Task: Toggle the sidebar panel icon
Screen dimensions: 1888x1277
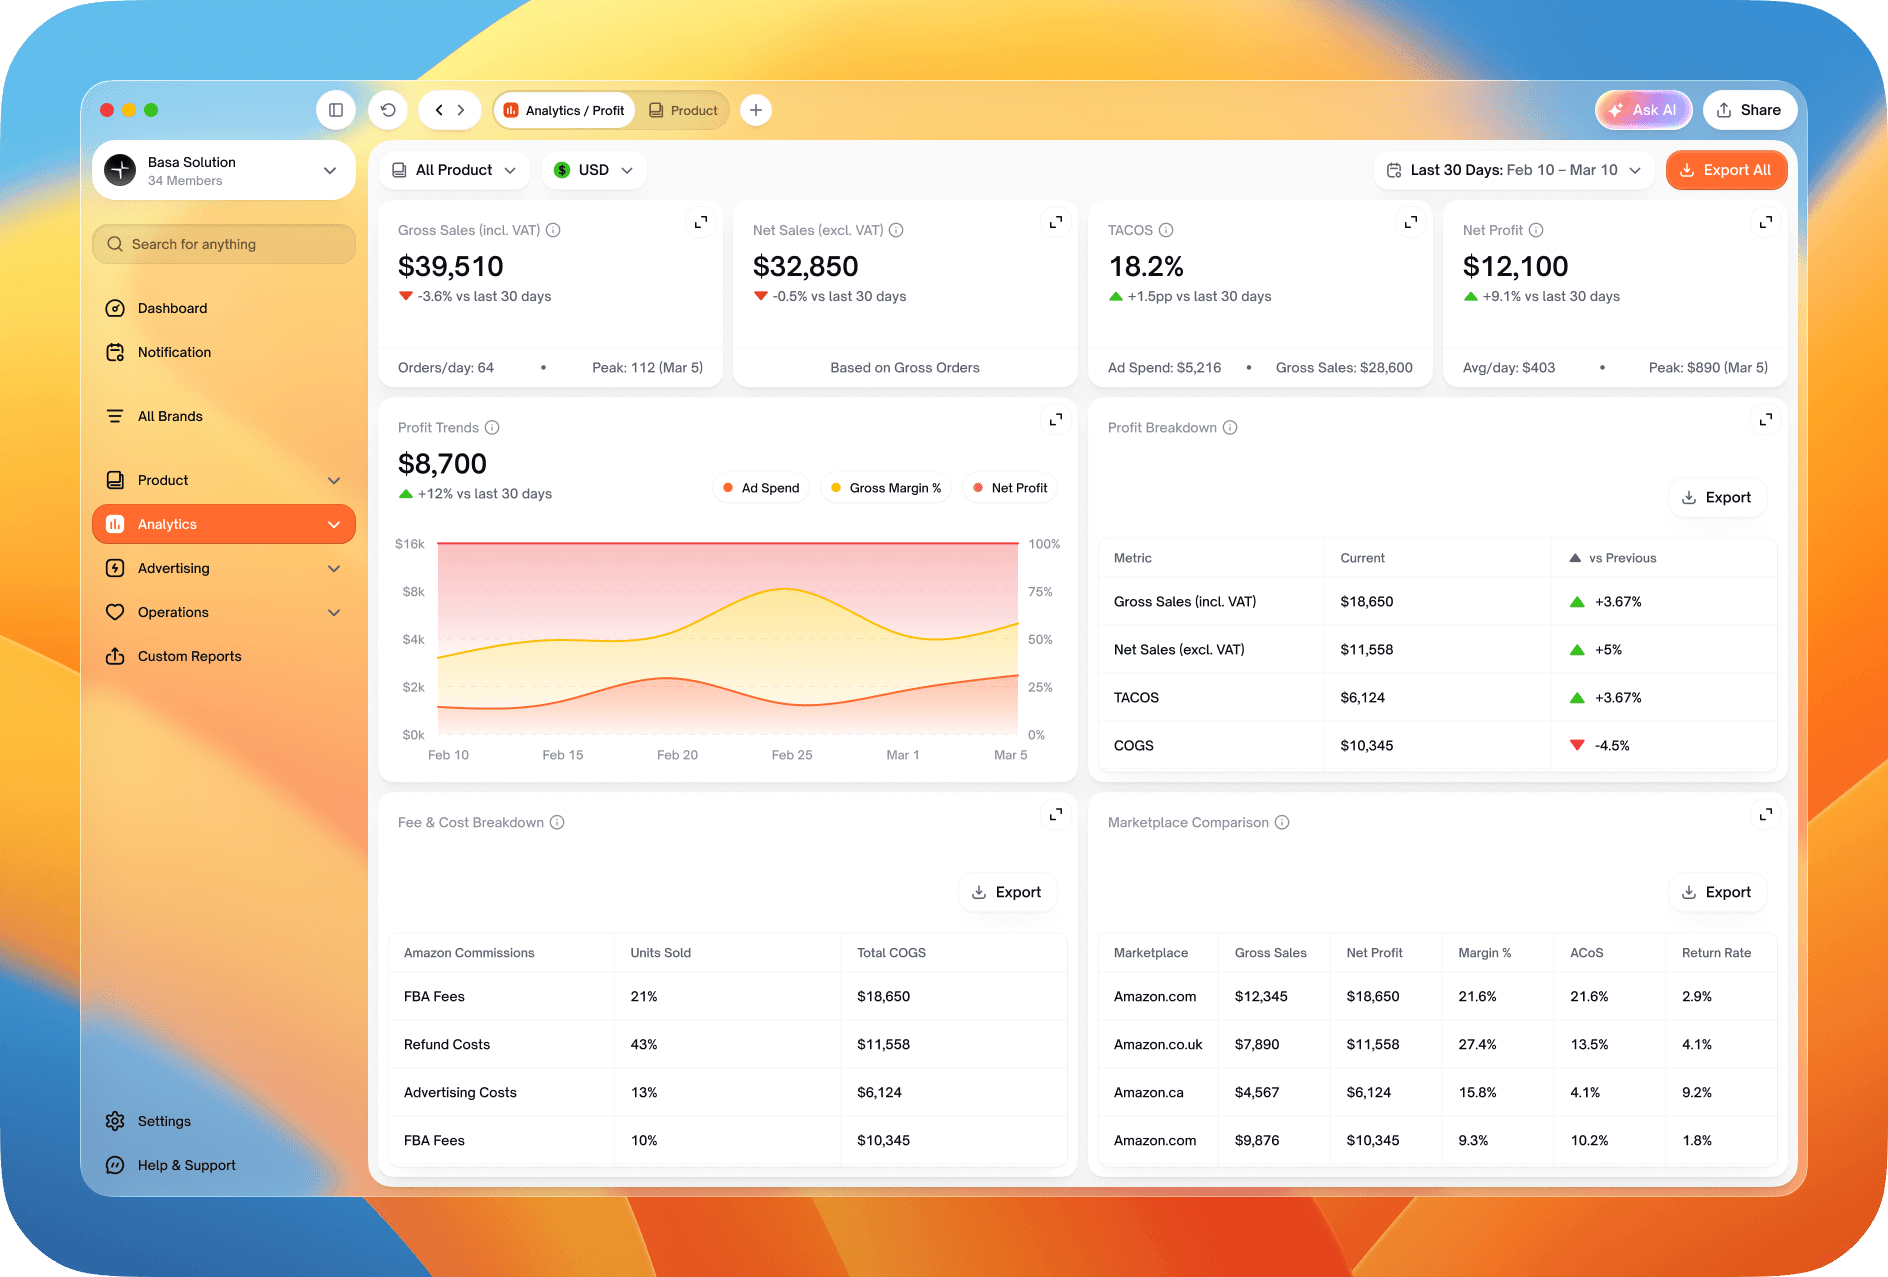Action: pos(336,110)
